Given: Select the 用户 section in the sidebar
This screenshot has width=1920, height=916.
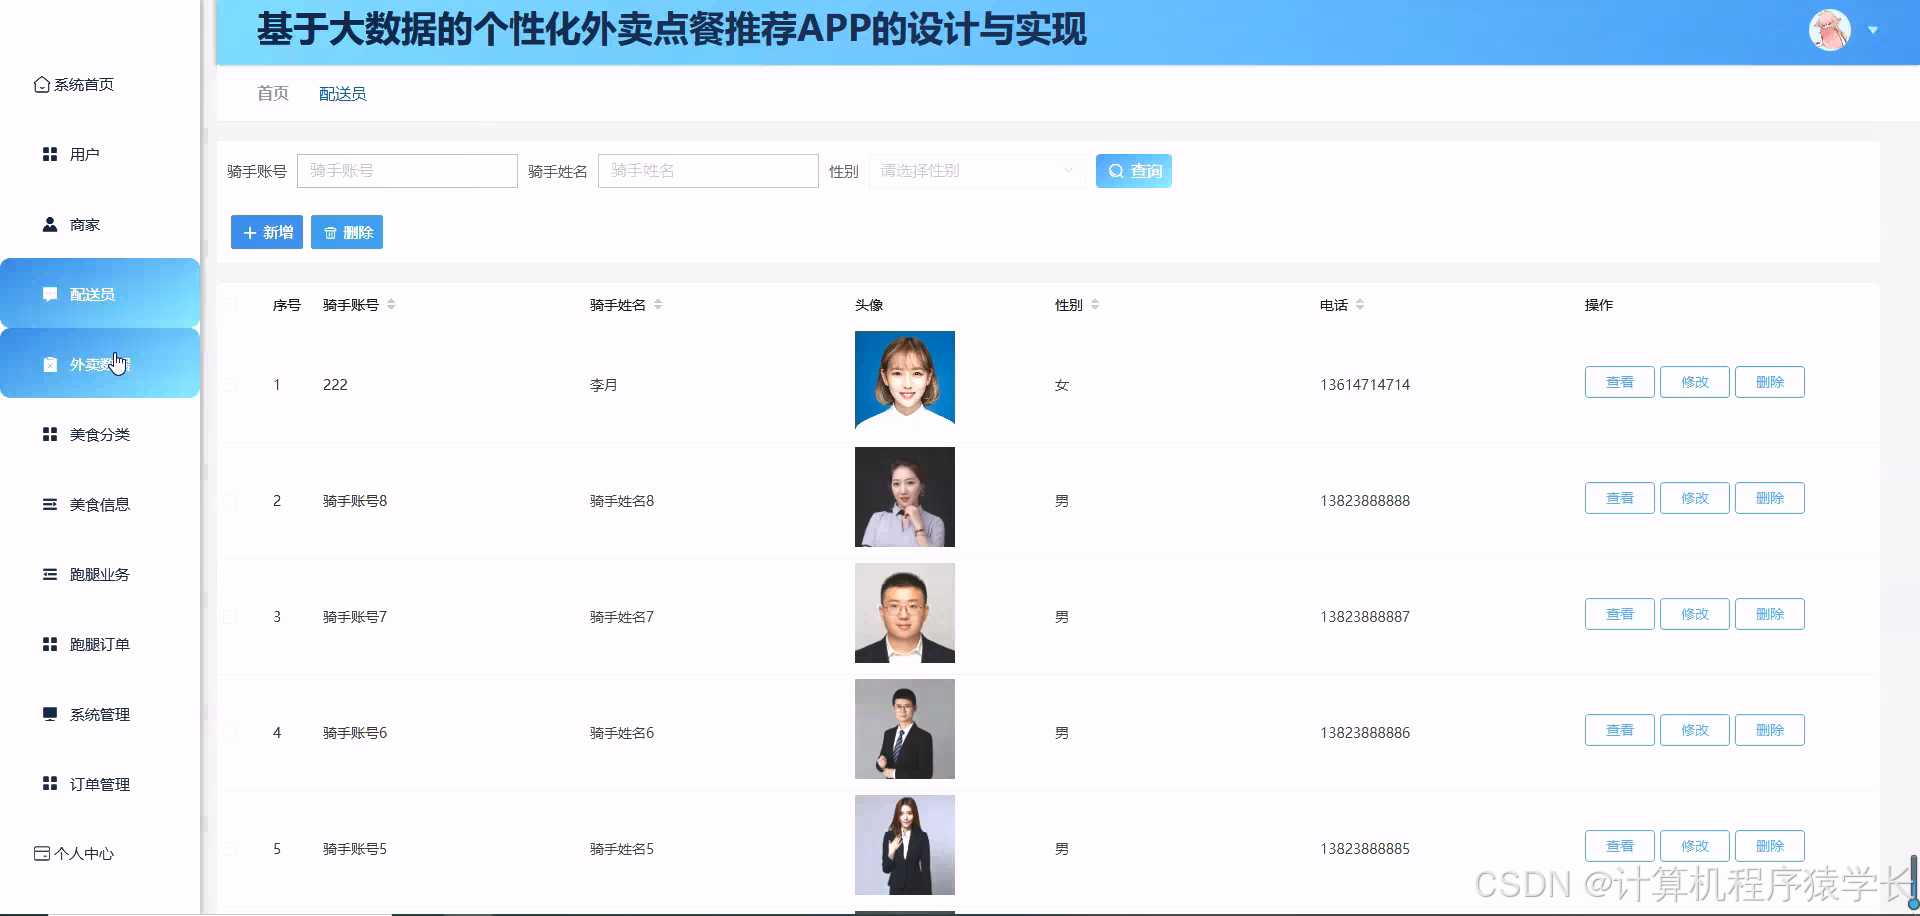Looking at the screenshot, I should pyautogui.click(x=49, y=154).
